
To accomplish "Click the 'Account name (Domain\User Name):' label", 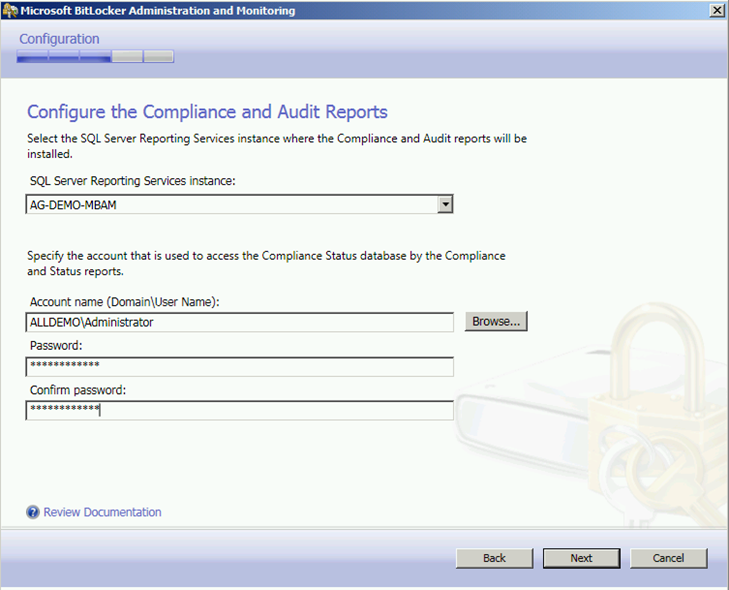I will click(x=125, y=302).
